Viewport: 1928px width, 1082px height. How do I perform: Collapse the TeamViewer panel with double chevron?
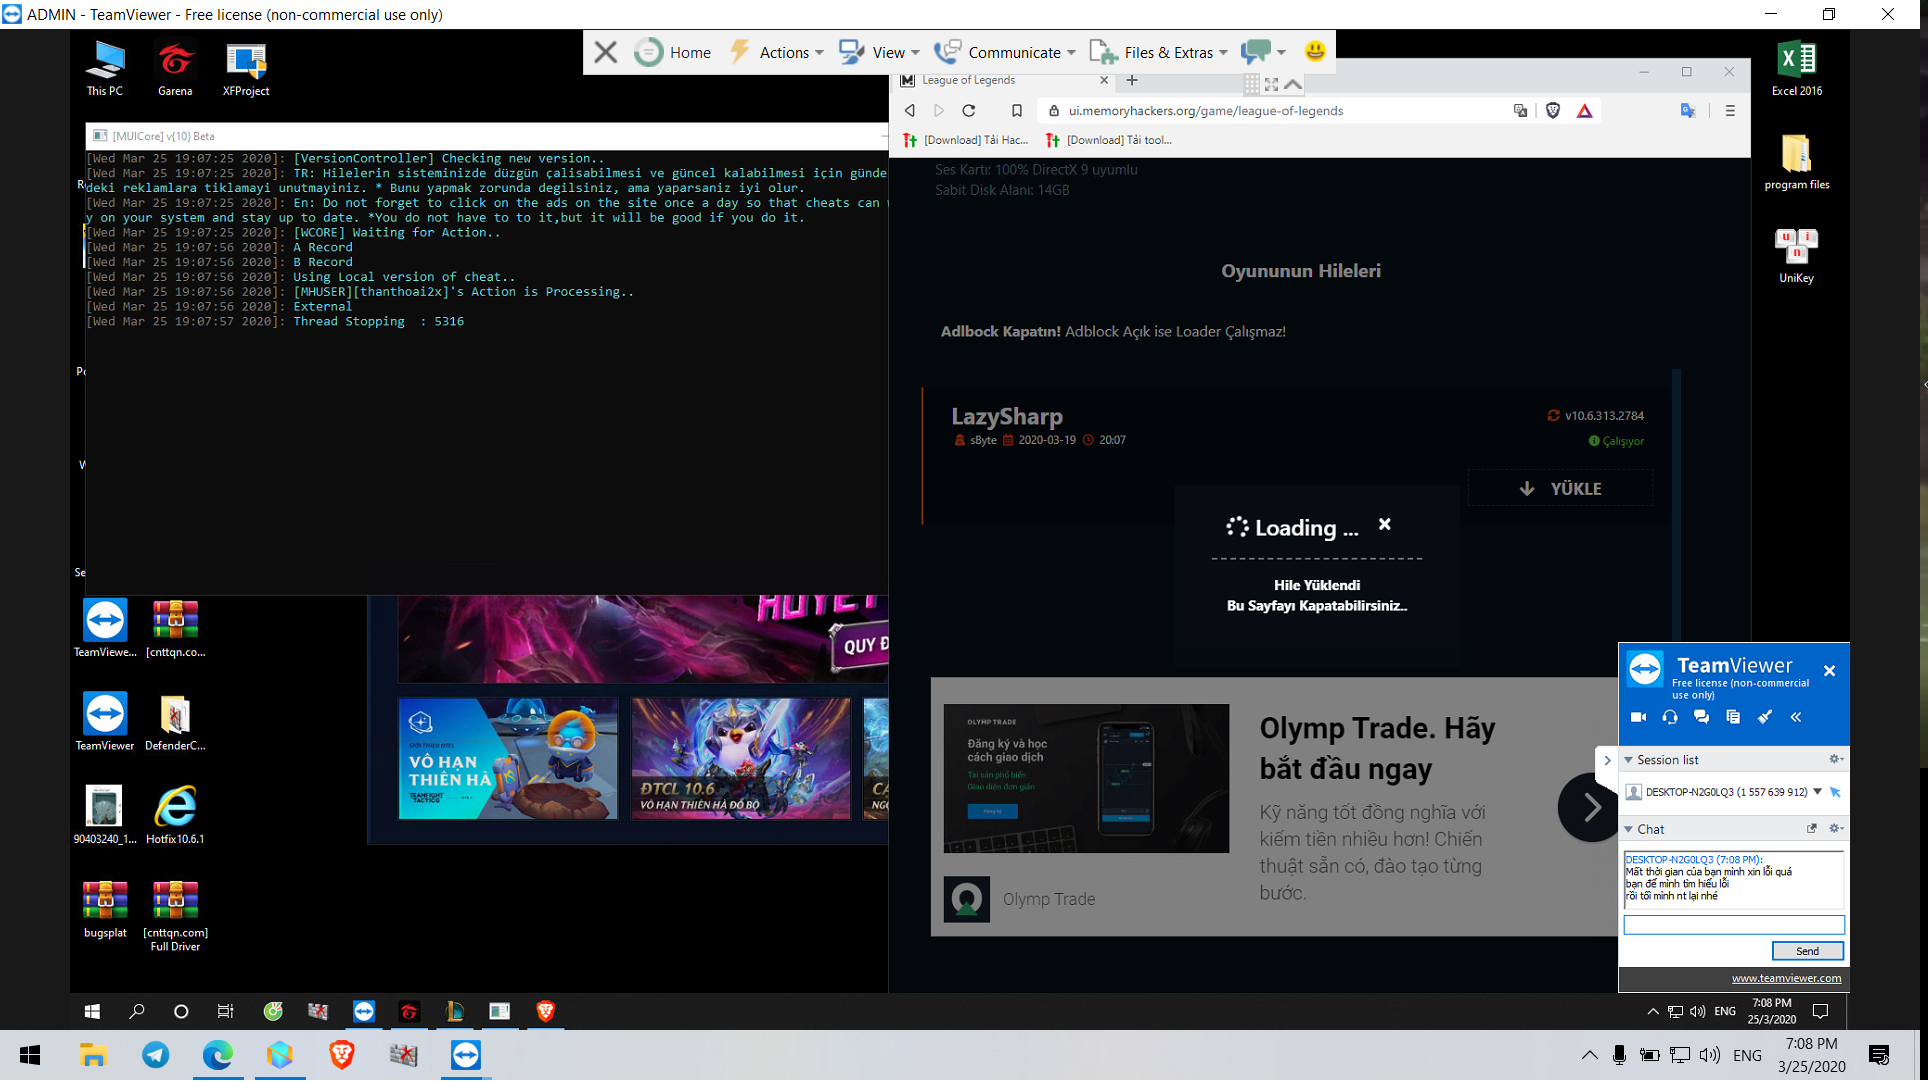[x=1796, y=717]
